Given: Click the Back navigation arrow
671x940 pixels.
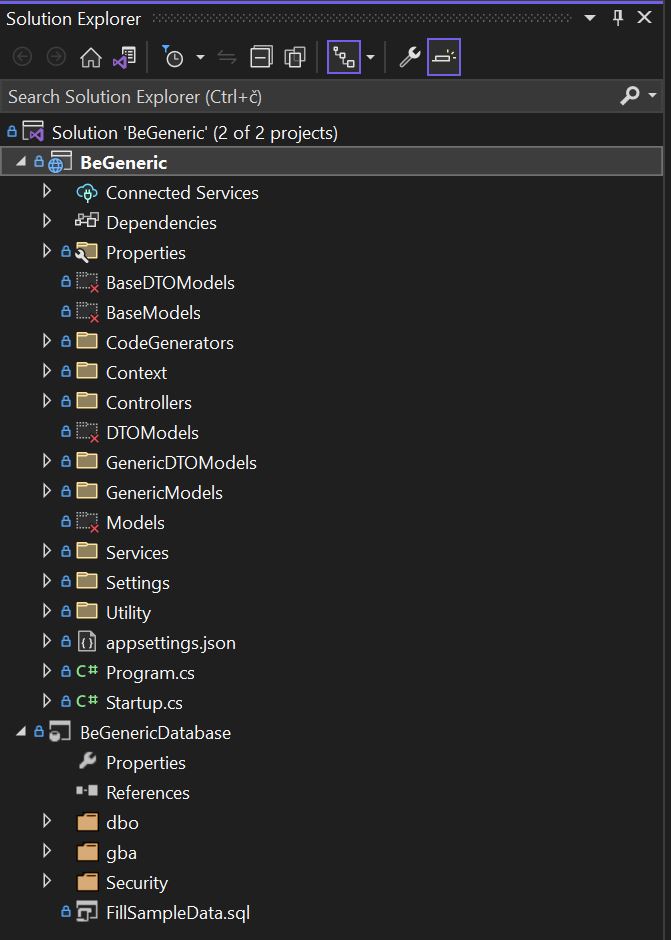Looking at the screenshot, I should [23, 58].
